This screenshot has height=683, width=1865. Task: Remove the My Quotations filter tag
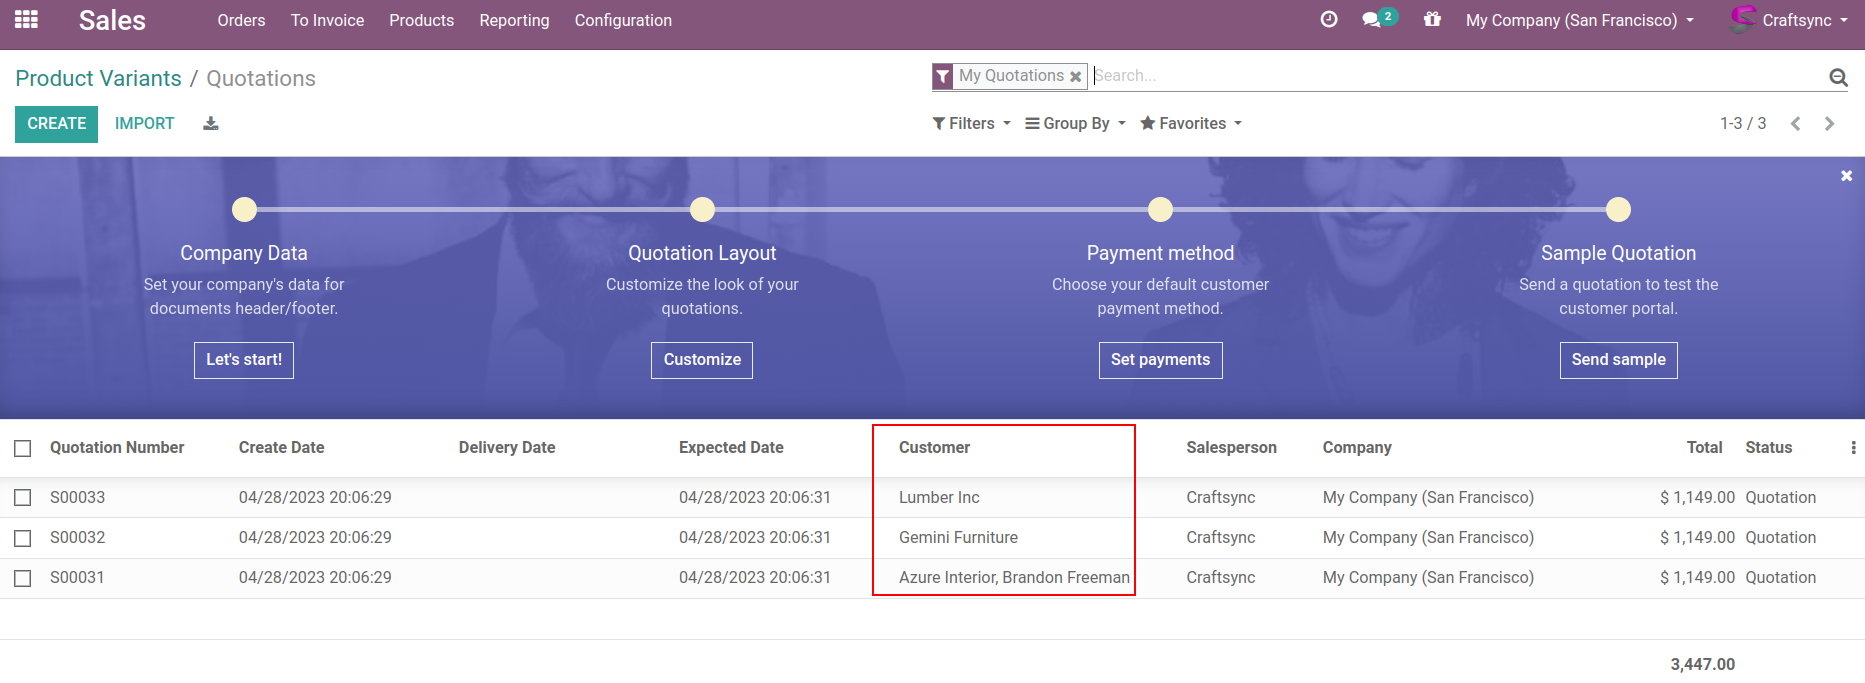1075,77
